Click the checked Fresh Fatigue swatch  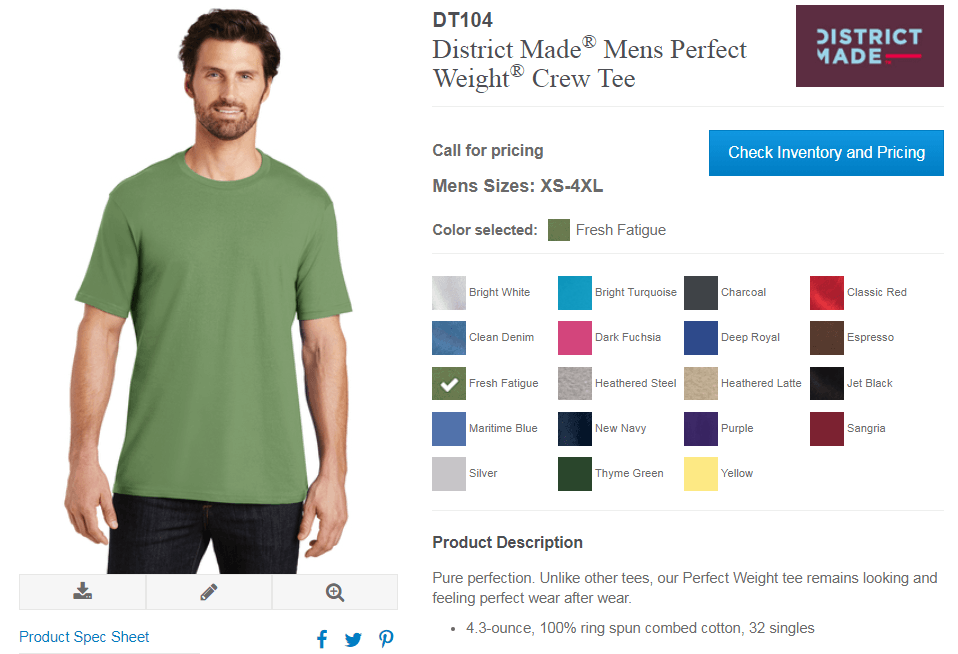pos(449,383)
